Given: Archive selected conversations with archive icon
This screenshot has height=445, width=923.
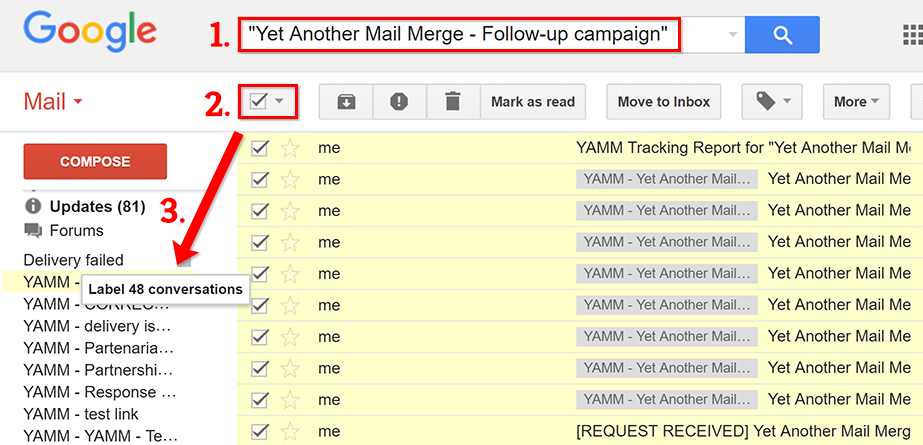Looking at the screenshot, I should point(346,102).
